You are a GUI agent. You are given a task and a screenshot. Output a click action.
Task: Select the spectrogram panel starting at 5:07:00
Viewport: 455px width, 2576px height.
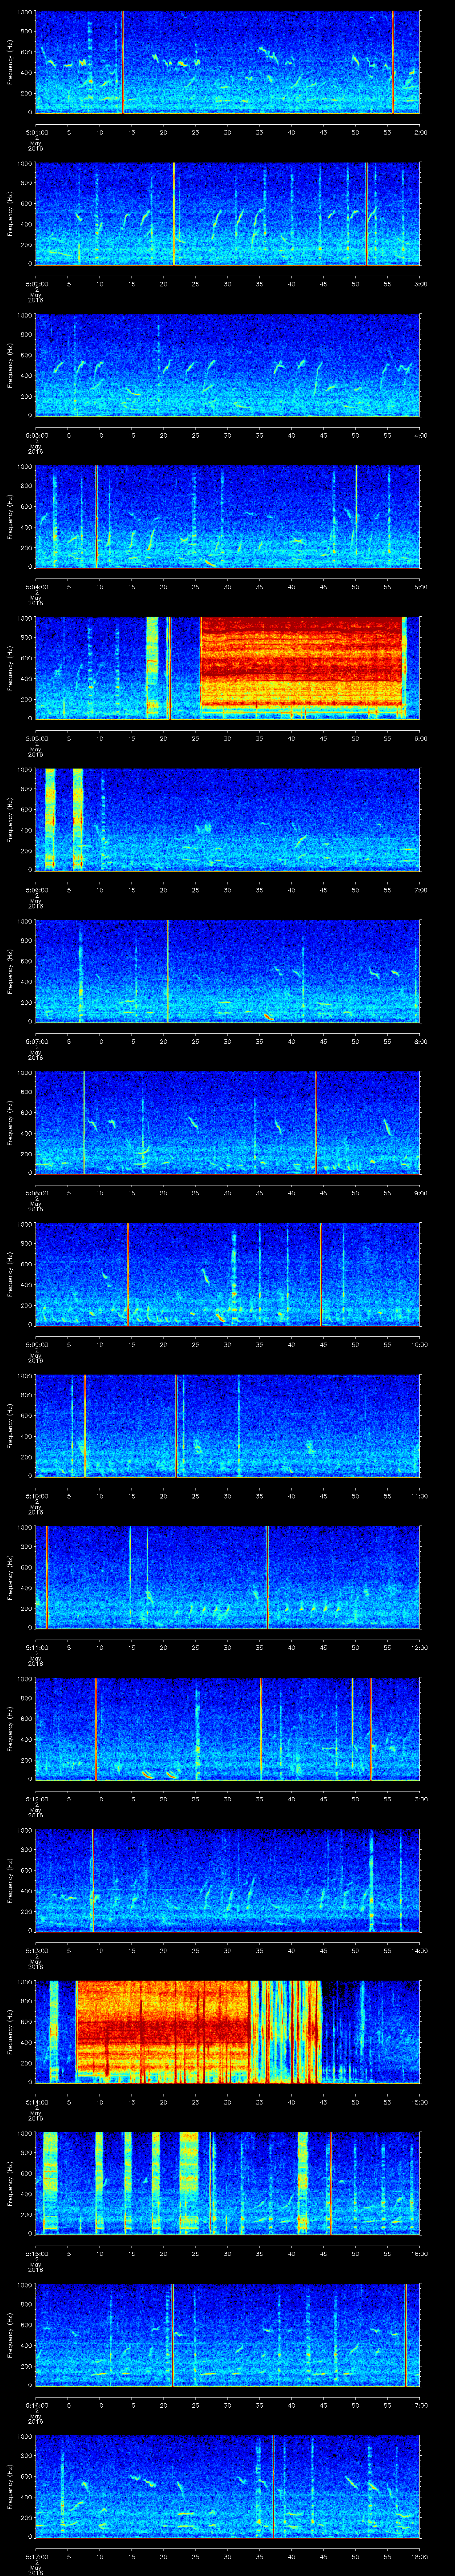coord(227,971)
